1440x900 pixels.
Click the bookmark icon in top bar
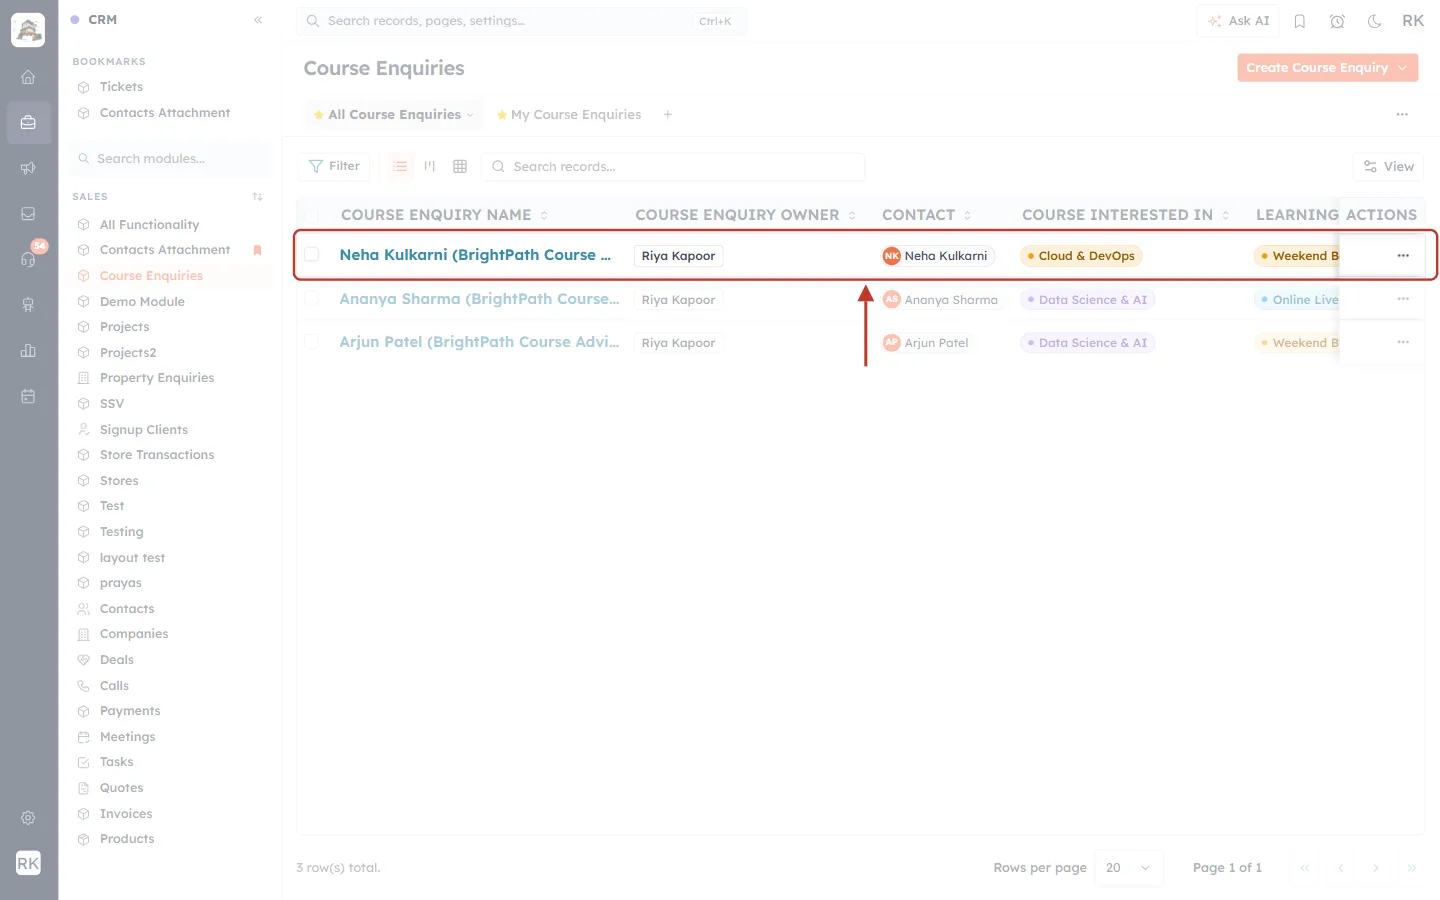click(1300, 21)
